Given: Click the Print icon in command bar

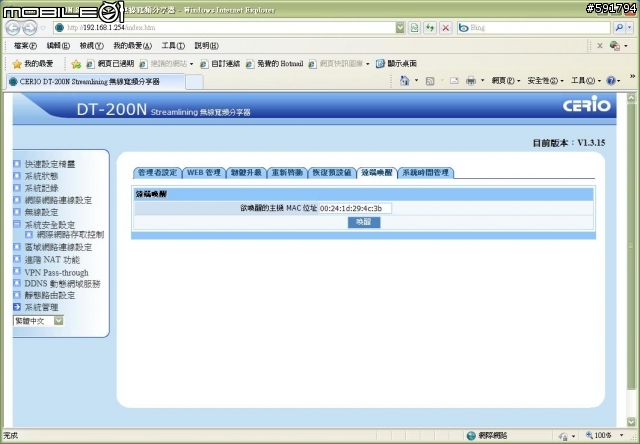Looking at the screenshot, I should 471,81.
